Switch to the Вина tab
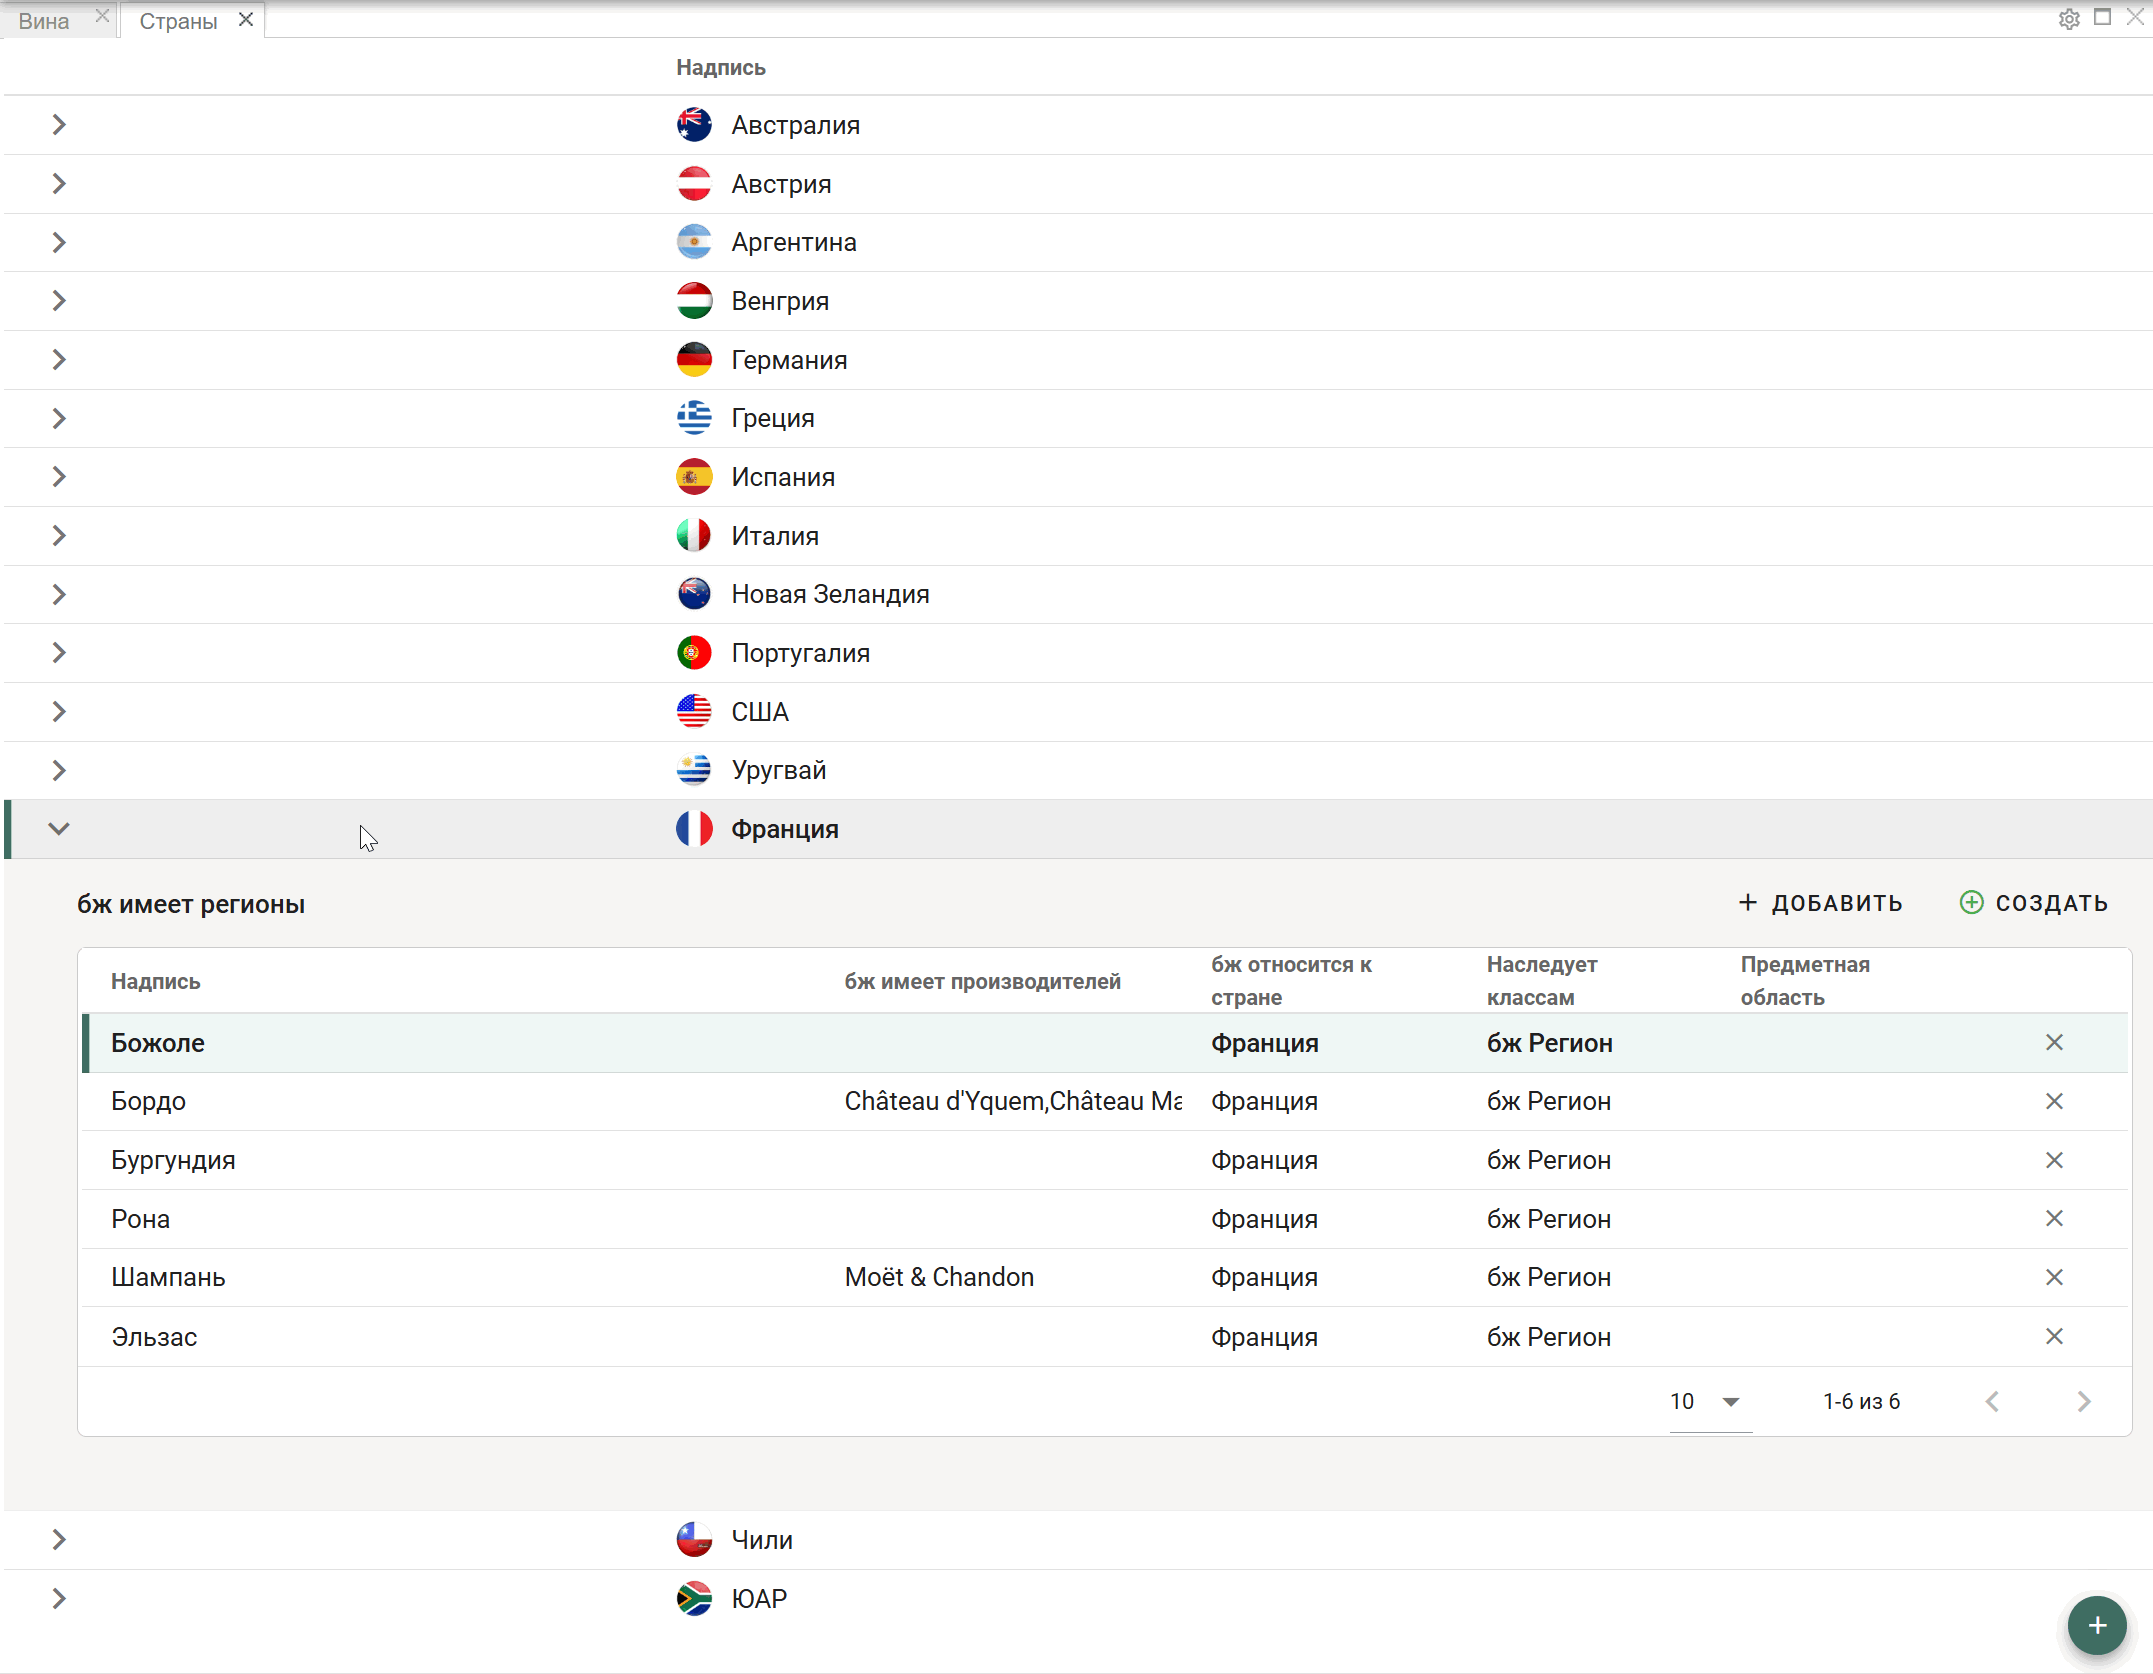This screenshot has width=2153, height=1674. click(x=45, y=21)
